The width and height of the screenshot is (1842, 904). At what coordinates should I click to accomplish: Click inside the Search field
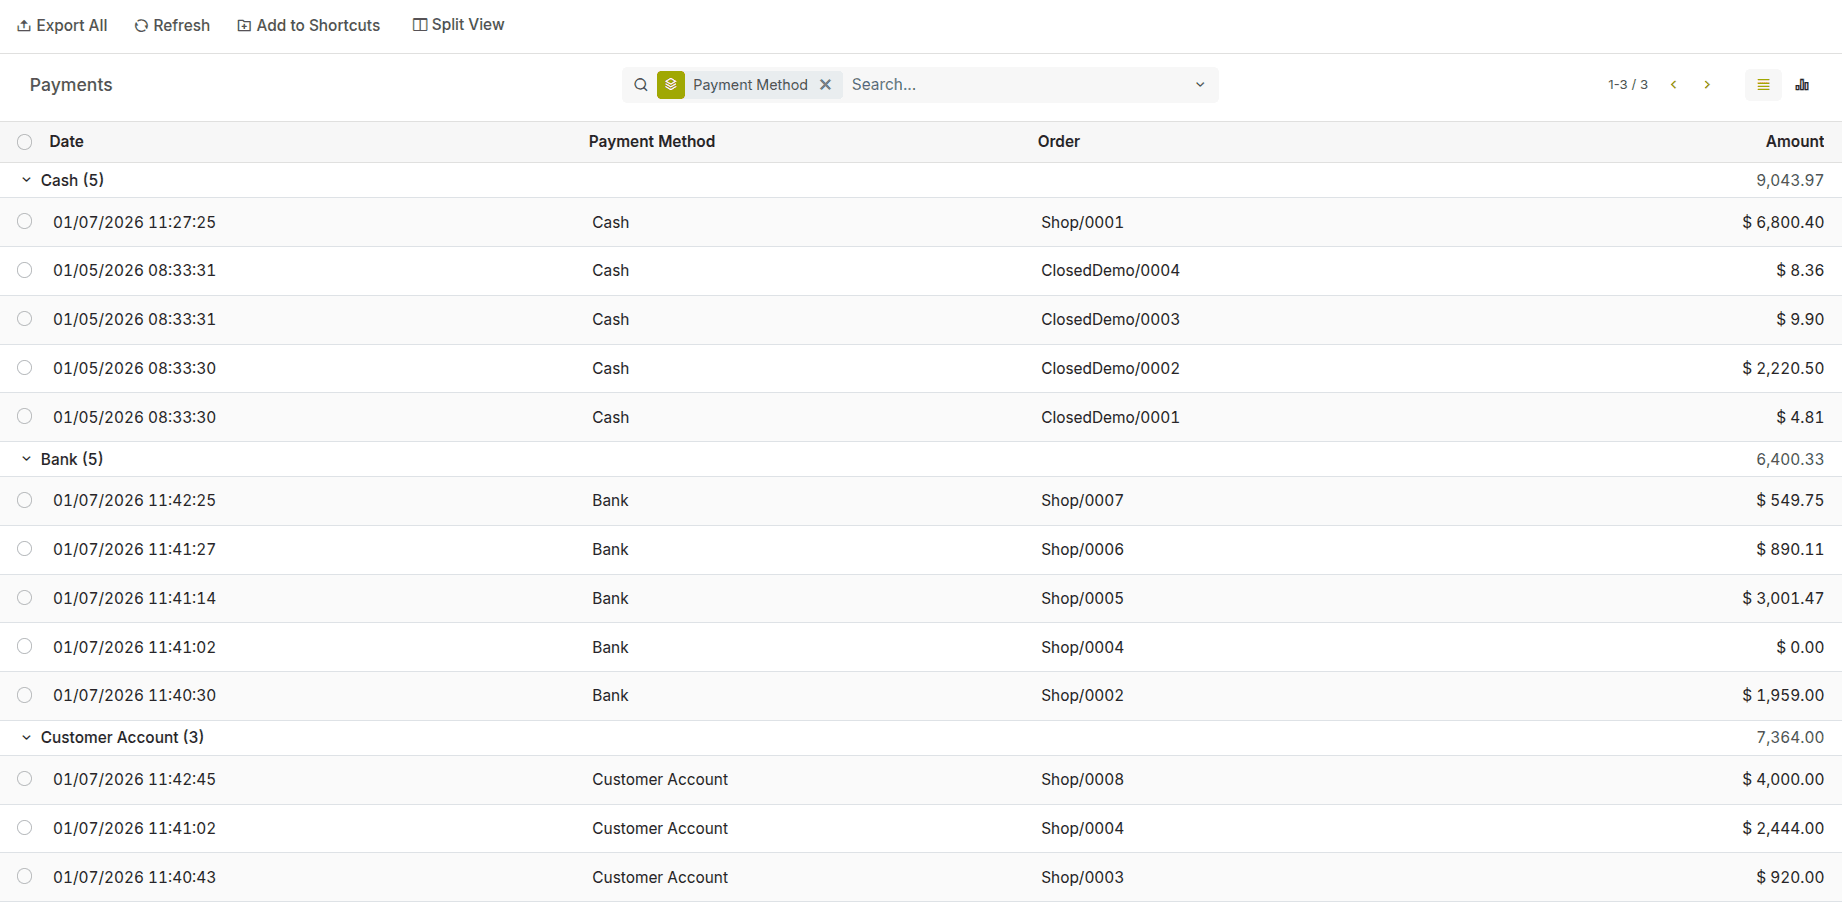(1000, 85)
